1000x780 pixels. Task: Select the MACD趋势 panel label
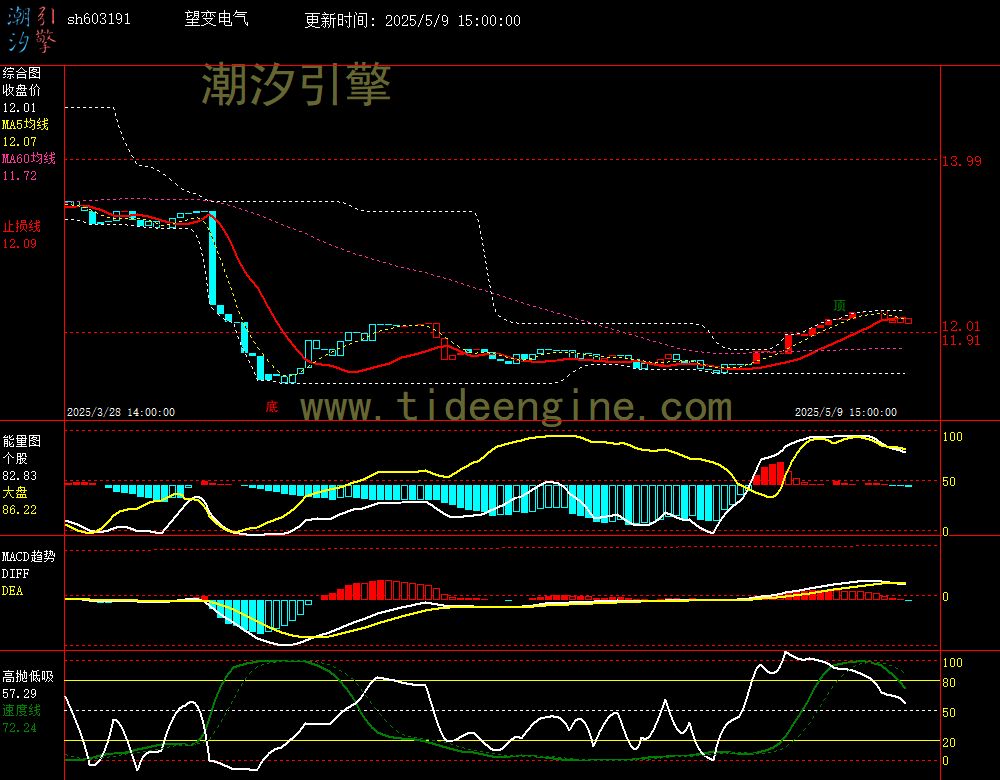[x=29, y=556]
